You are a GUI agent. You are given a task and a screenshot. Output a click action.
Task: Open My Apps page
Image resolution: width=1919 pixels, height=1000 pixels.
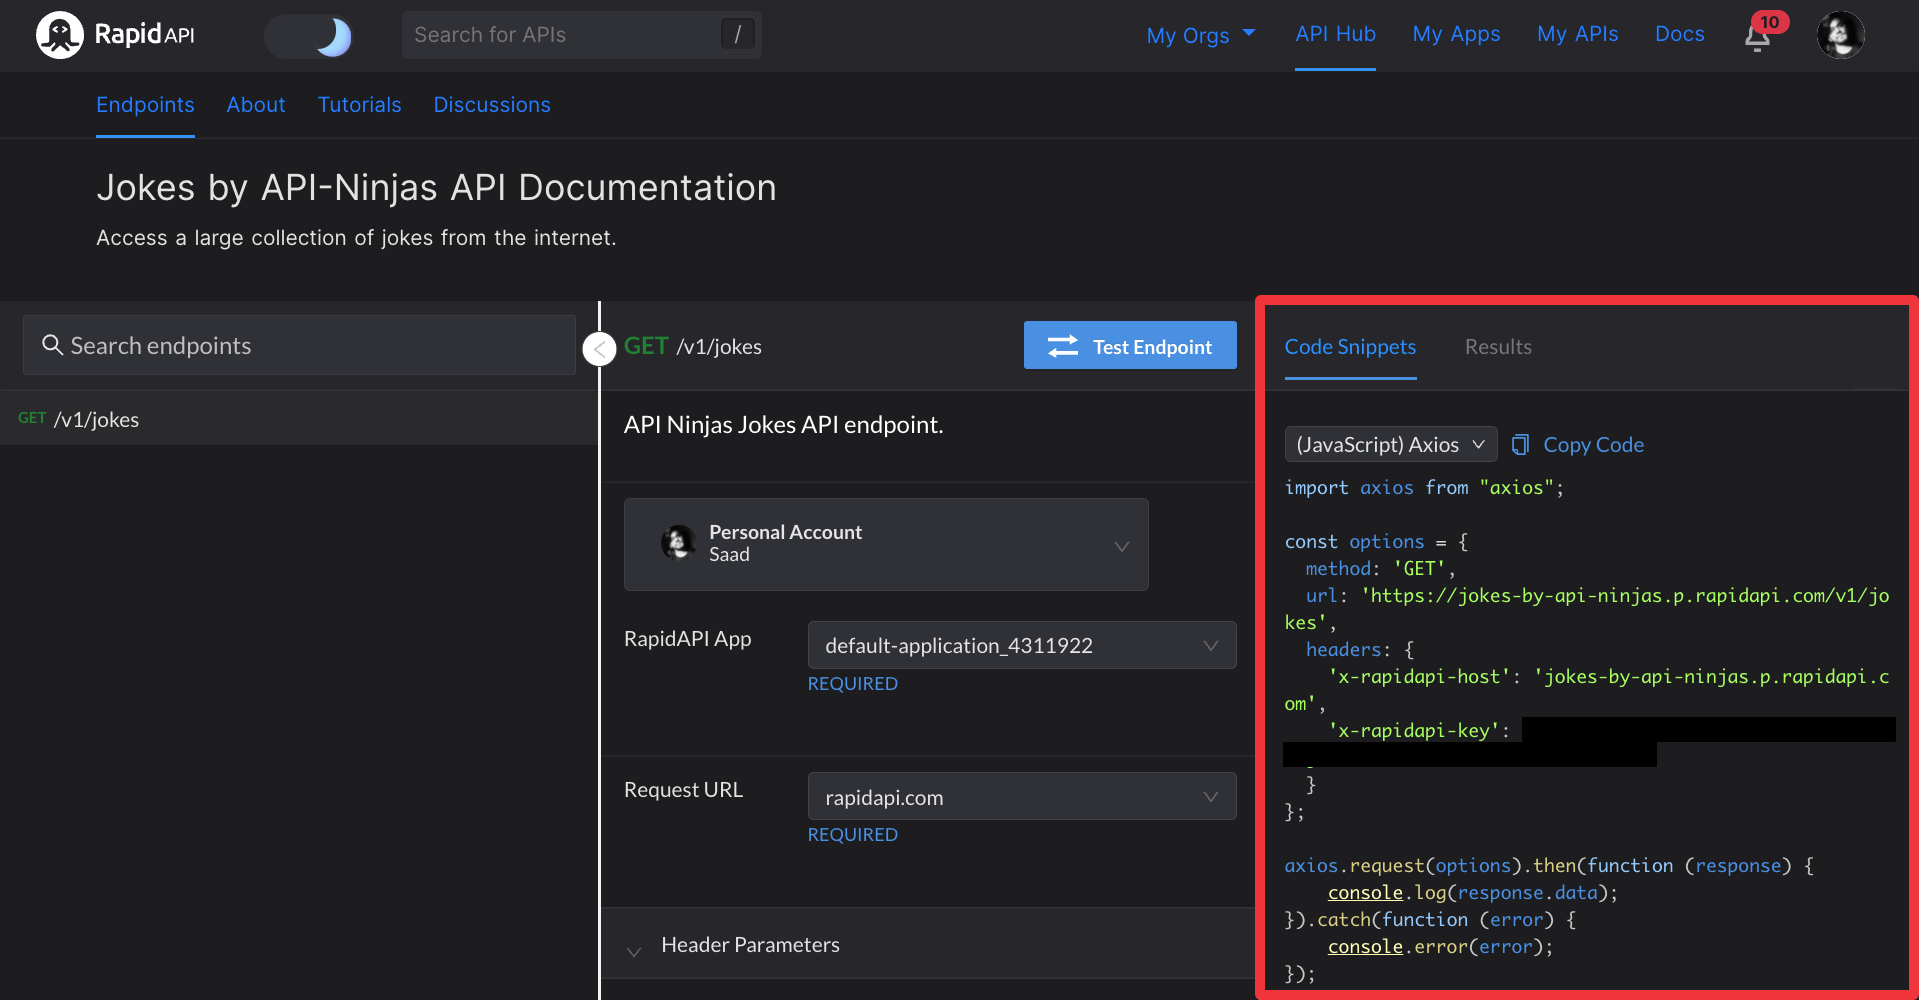click(1456, 34)
